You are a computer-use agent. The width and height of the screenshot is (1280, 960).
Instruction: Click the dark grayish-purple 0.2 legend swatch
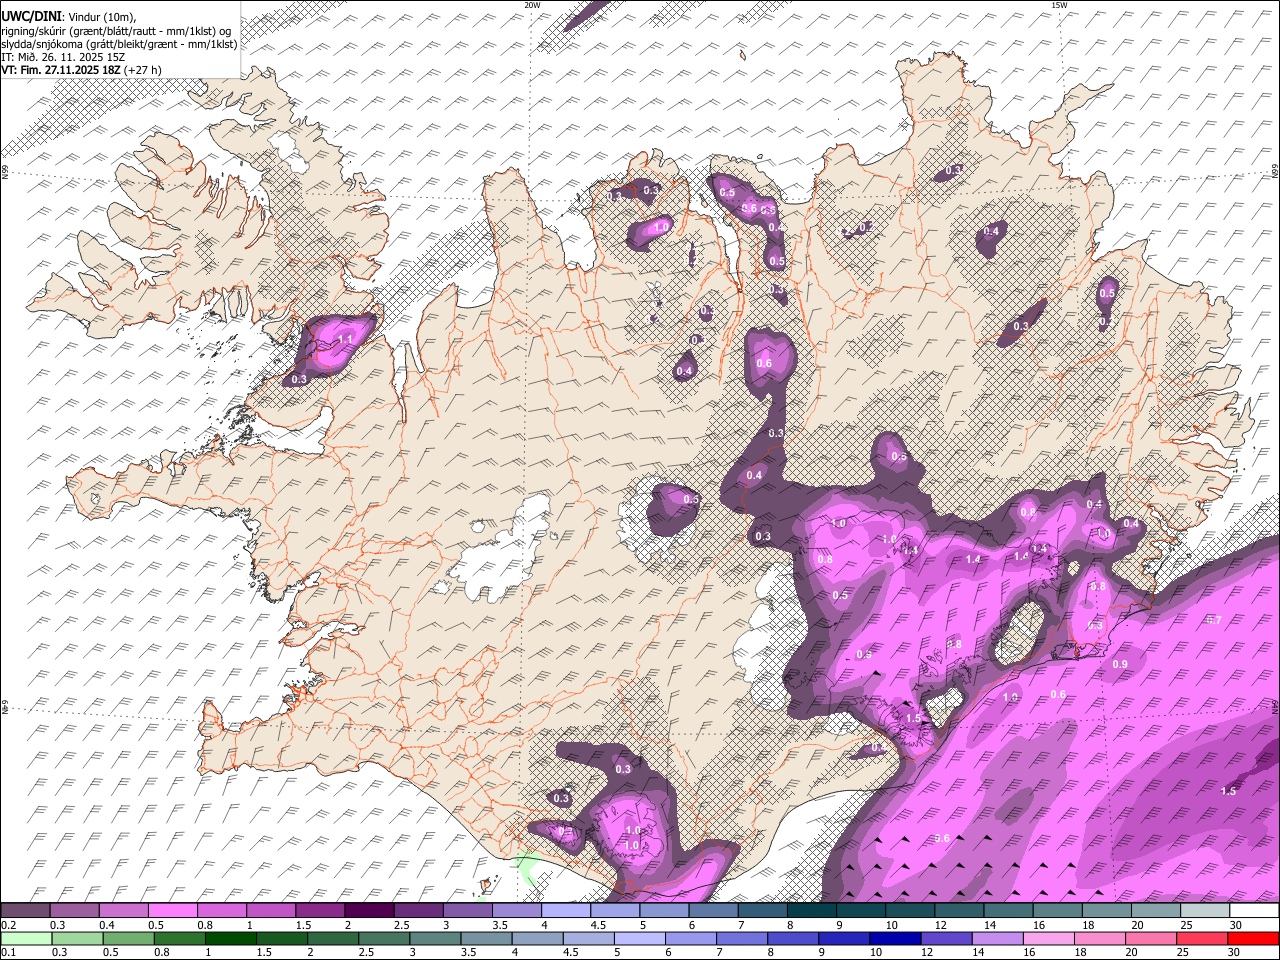26,911
